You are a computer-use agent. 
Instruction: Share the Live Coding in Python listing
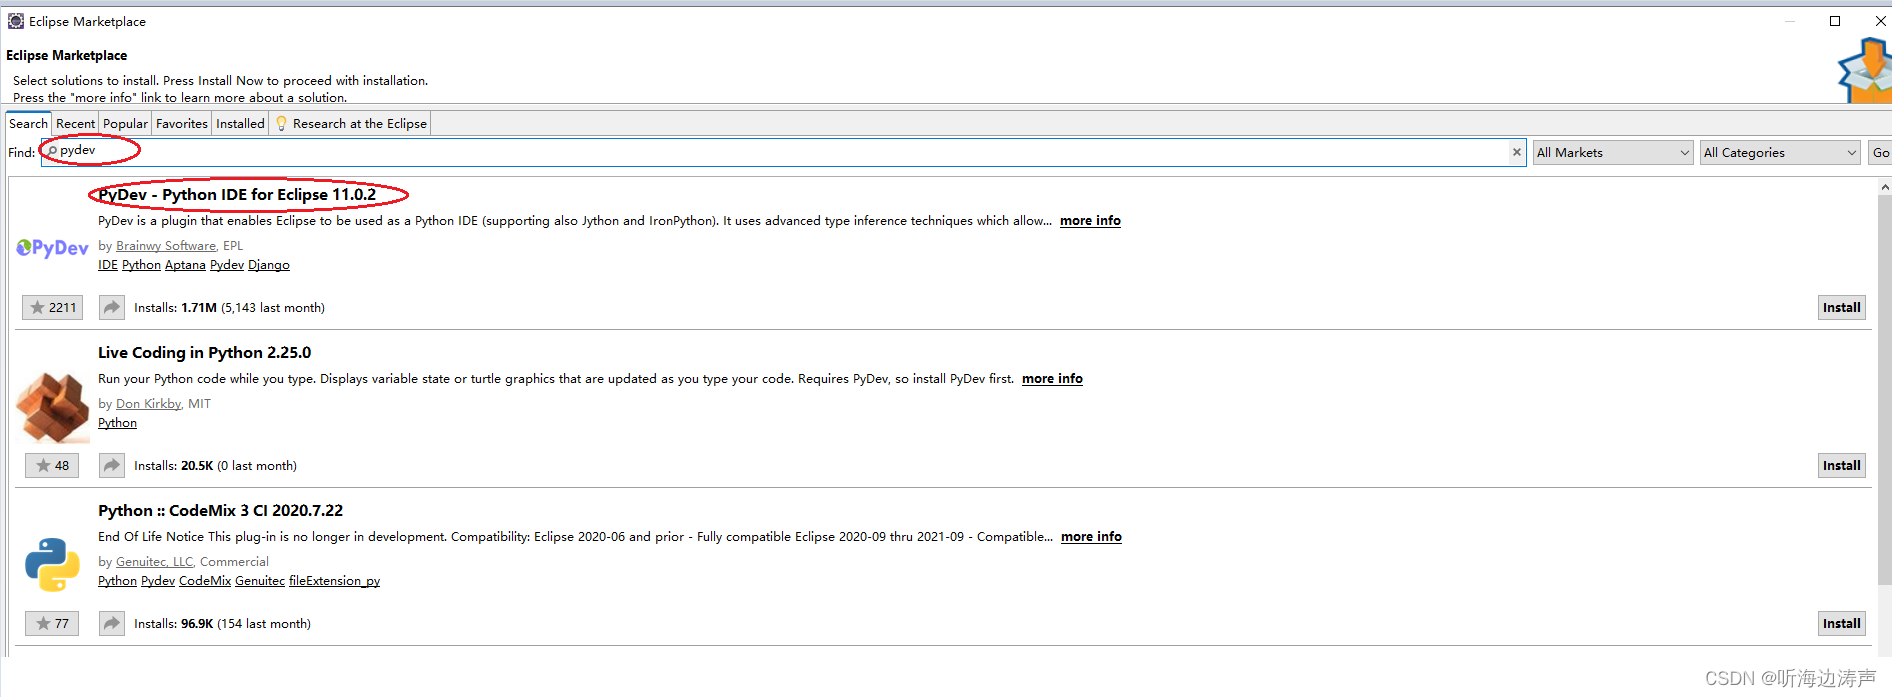click(x=112, y=466)
